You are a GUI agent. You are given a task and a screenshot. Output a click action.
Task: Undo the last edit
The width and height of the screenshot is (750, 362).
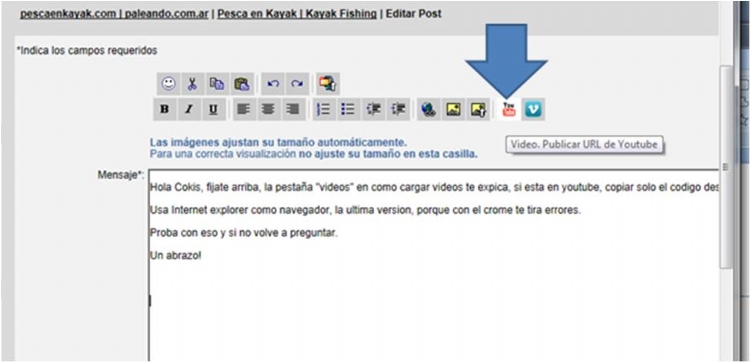[273, 84]
